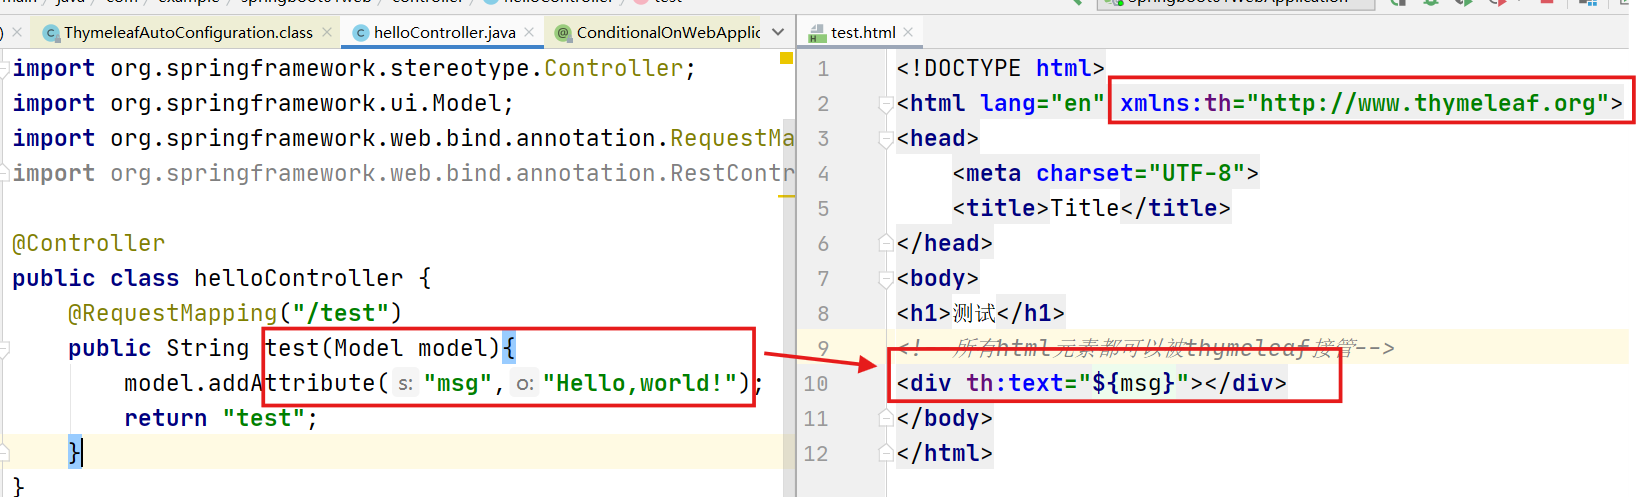Click line number 5 in test.html gutter
The image size is (1636, 497).
823,209
